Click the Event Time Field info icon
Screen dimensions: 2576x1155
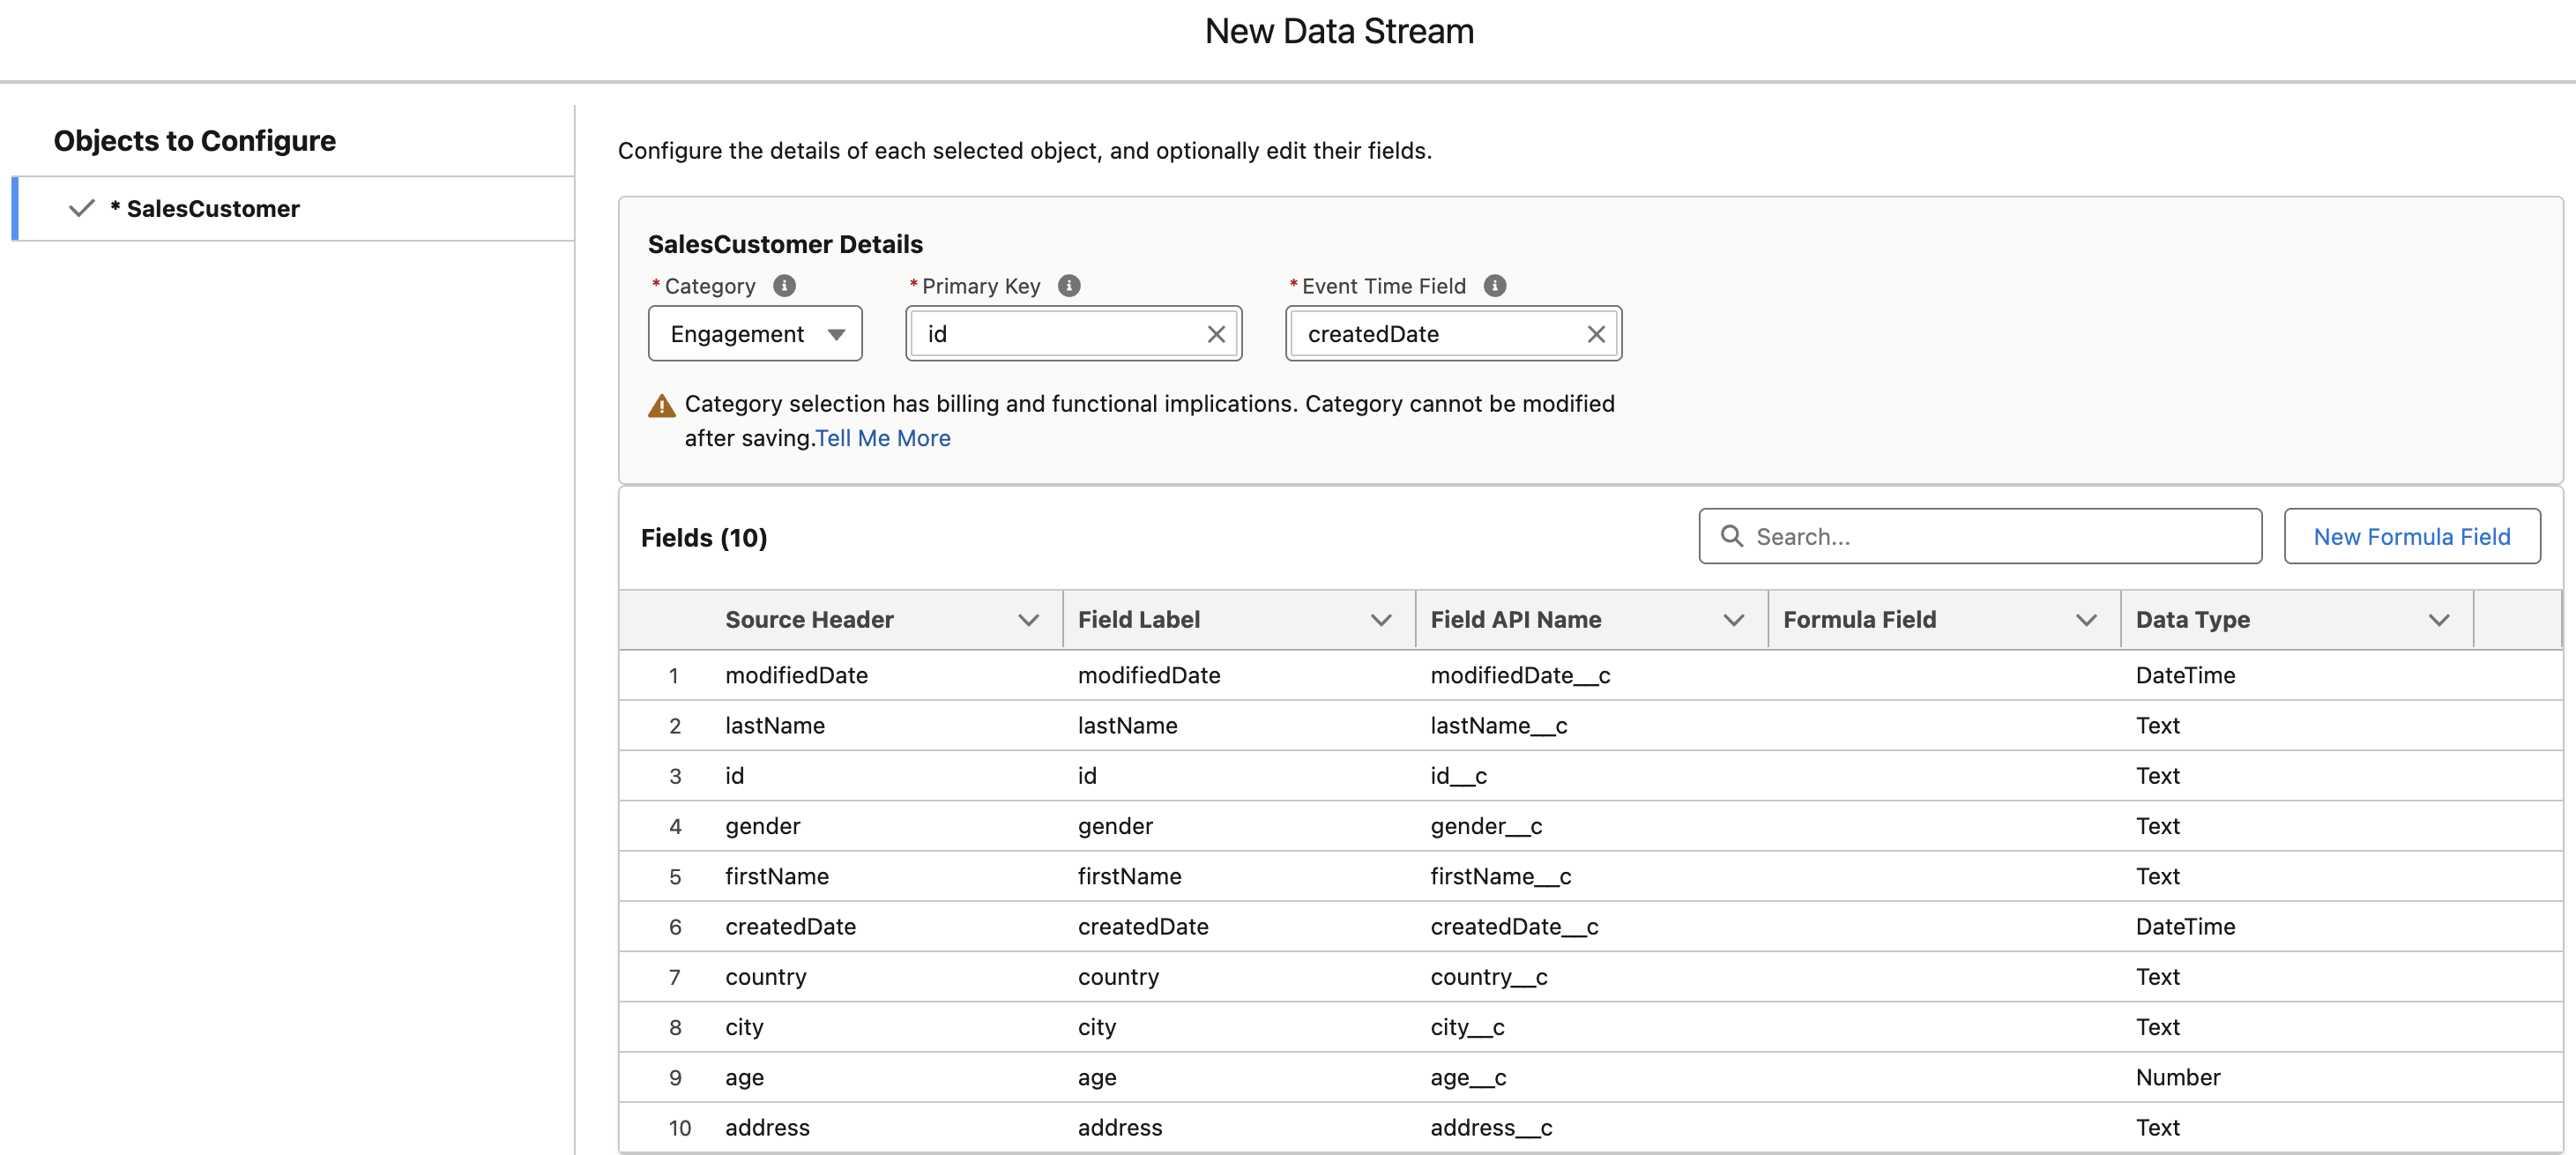click(x=1495, y=286)
